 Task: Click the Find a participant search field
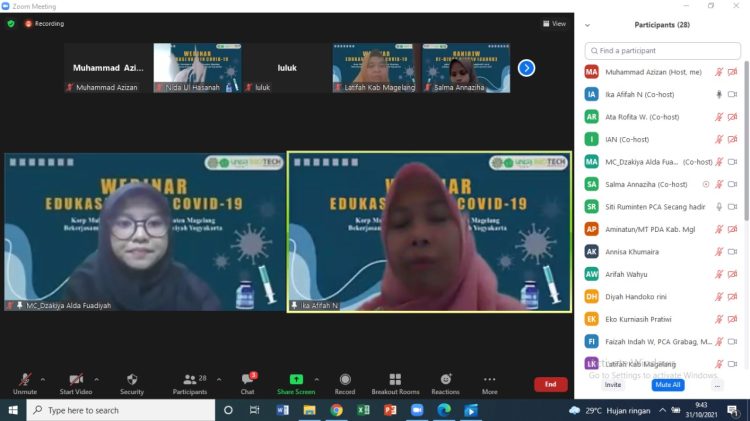coord(664,50)
